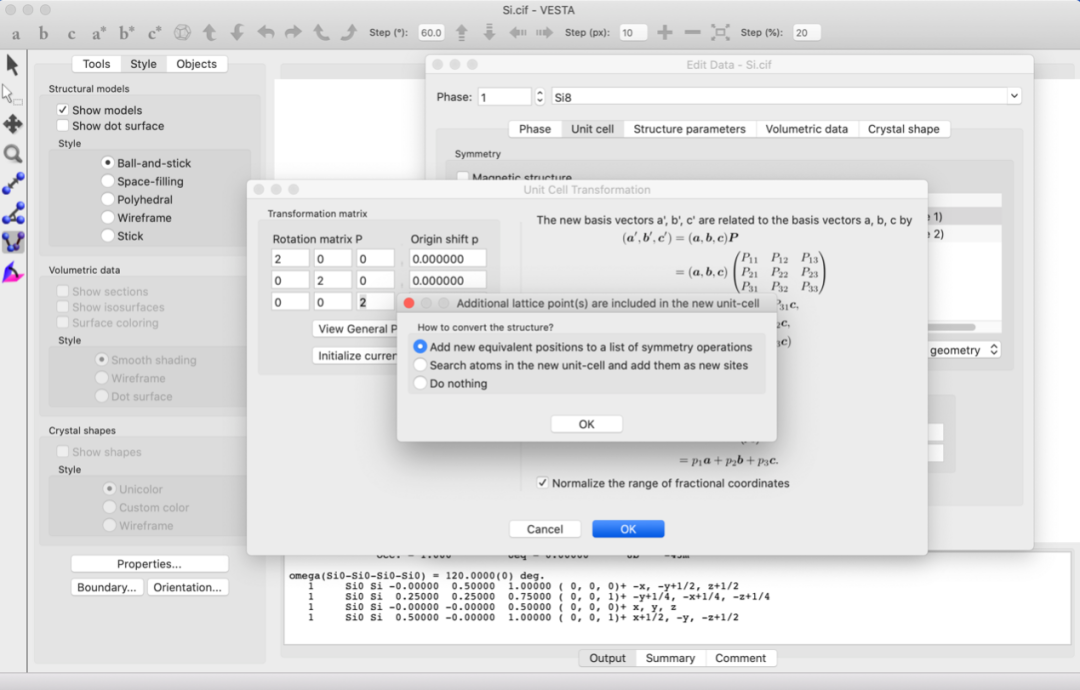The height and width of the screenshot is (690, 1080).
Task: Fit structure to screen icon
Action: coord(720,32)
